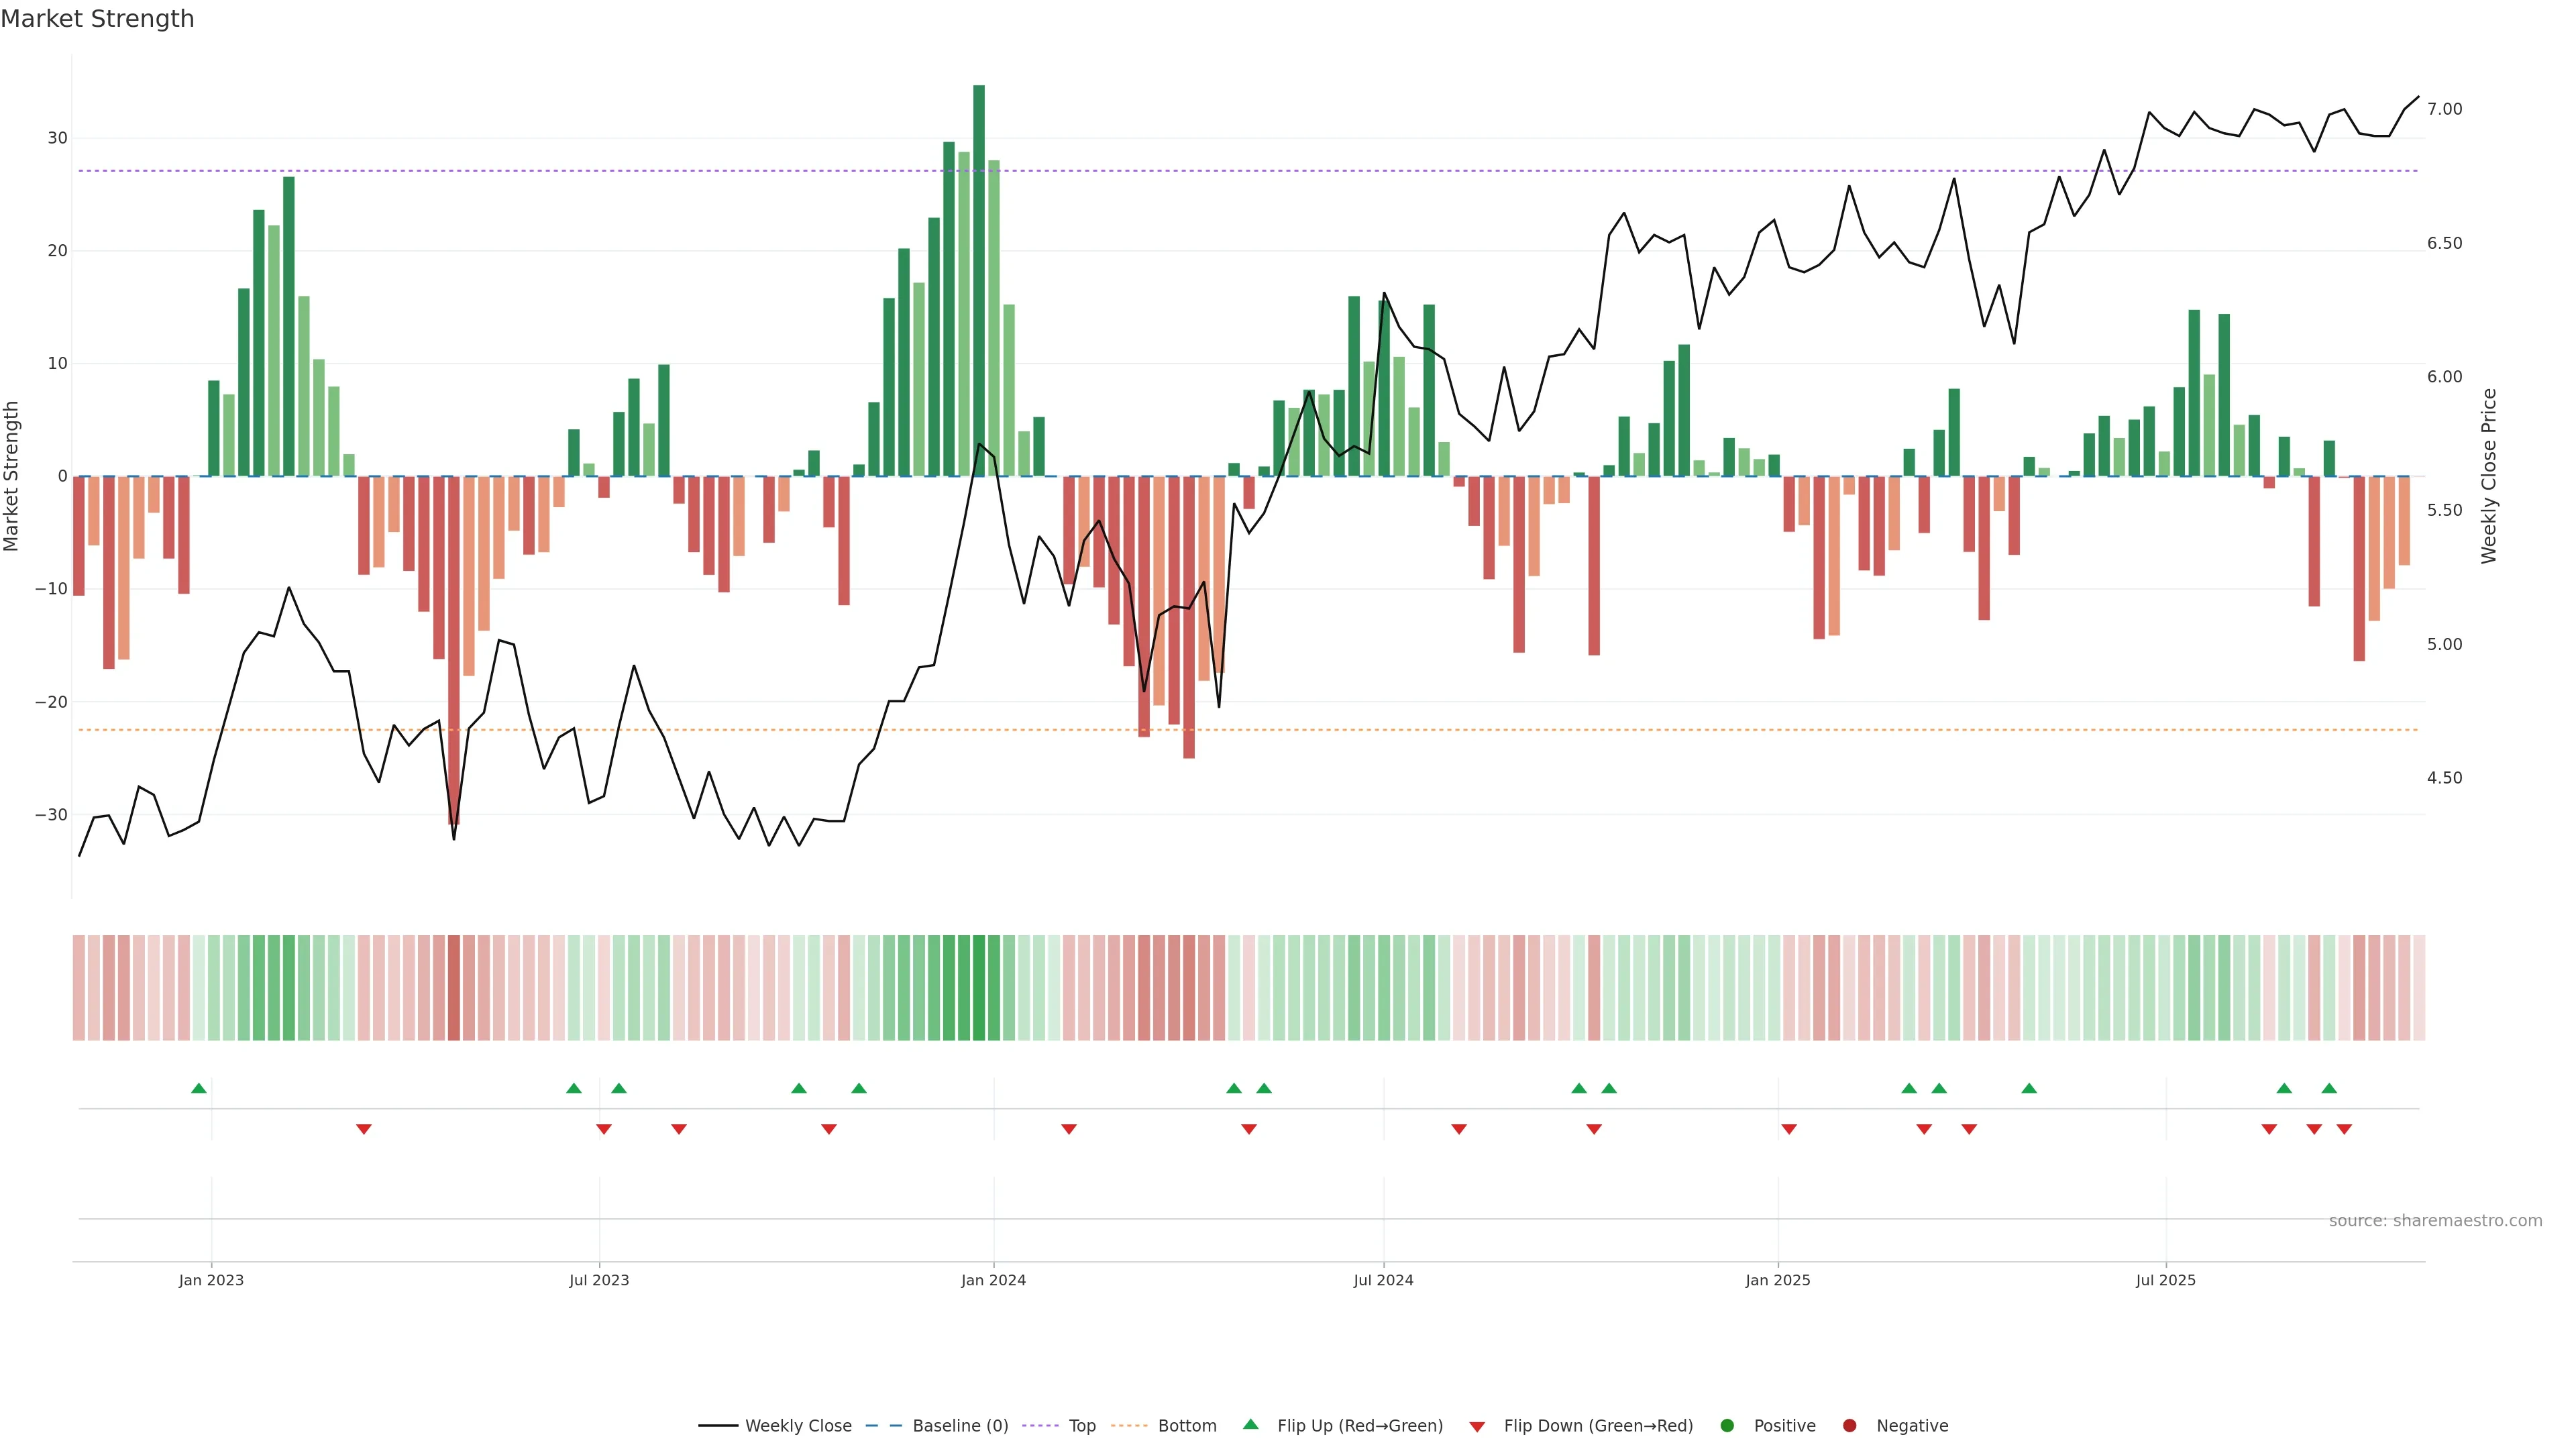Click the last red flip-down triangle marker
Image resolution: width=2576 pixels, height=1449 pixels.
point(2344,1129)
